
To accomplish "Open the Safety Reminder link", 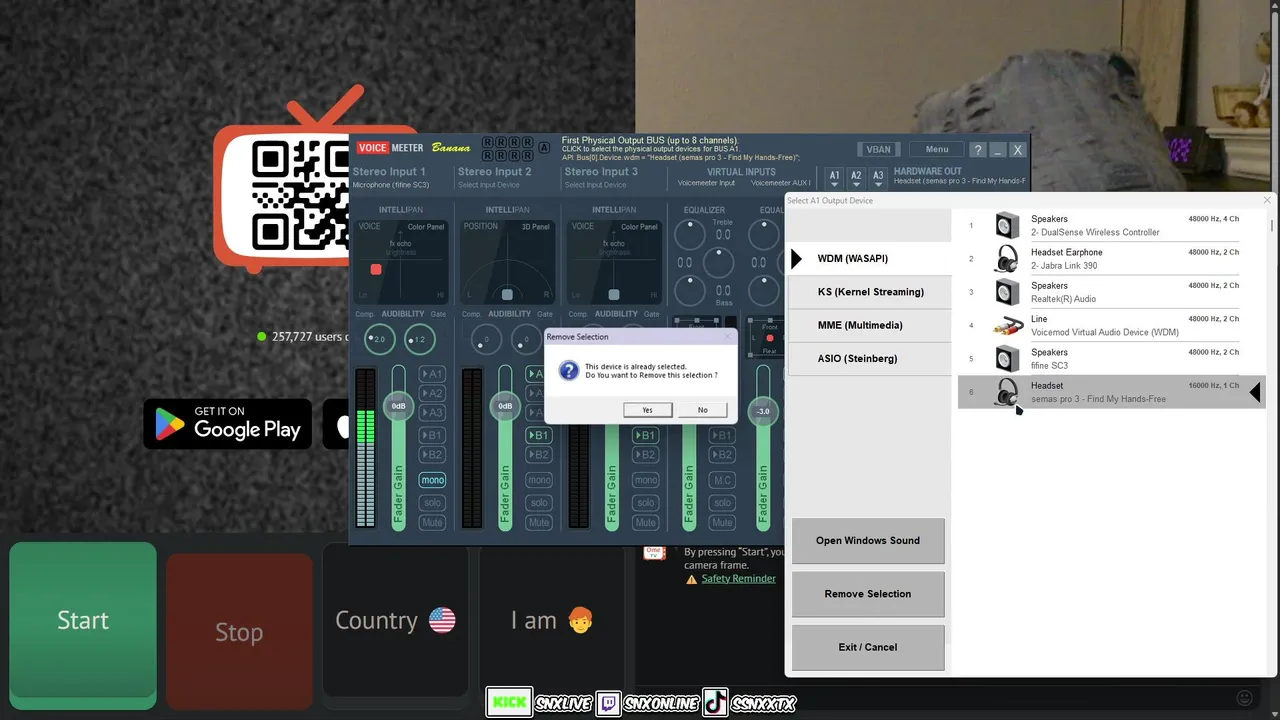I will coord(738,579).
